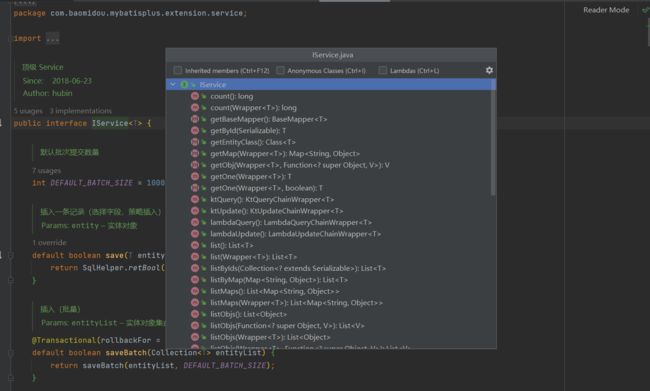
Task: Click method icon beside ktUpdate()
Action: coord(195,211)
